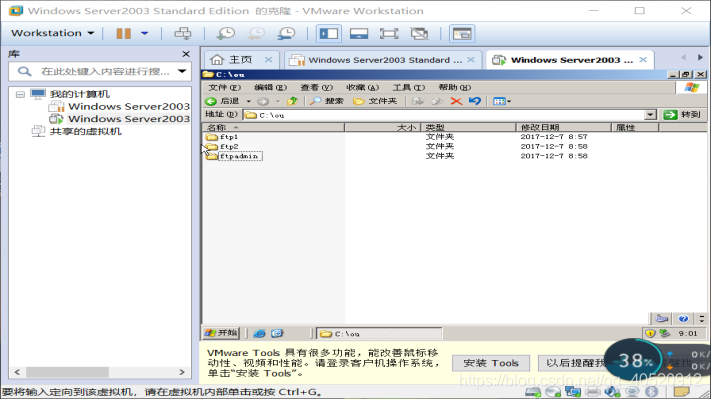Open the 开始 start menu in guest
Screen dimensions: 712x399
tap(221, 333)
